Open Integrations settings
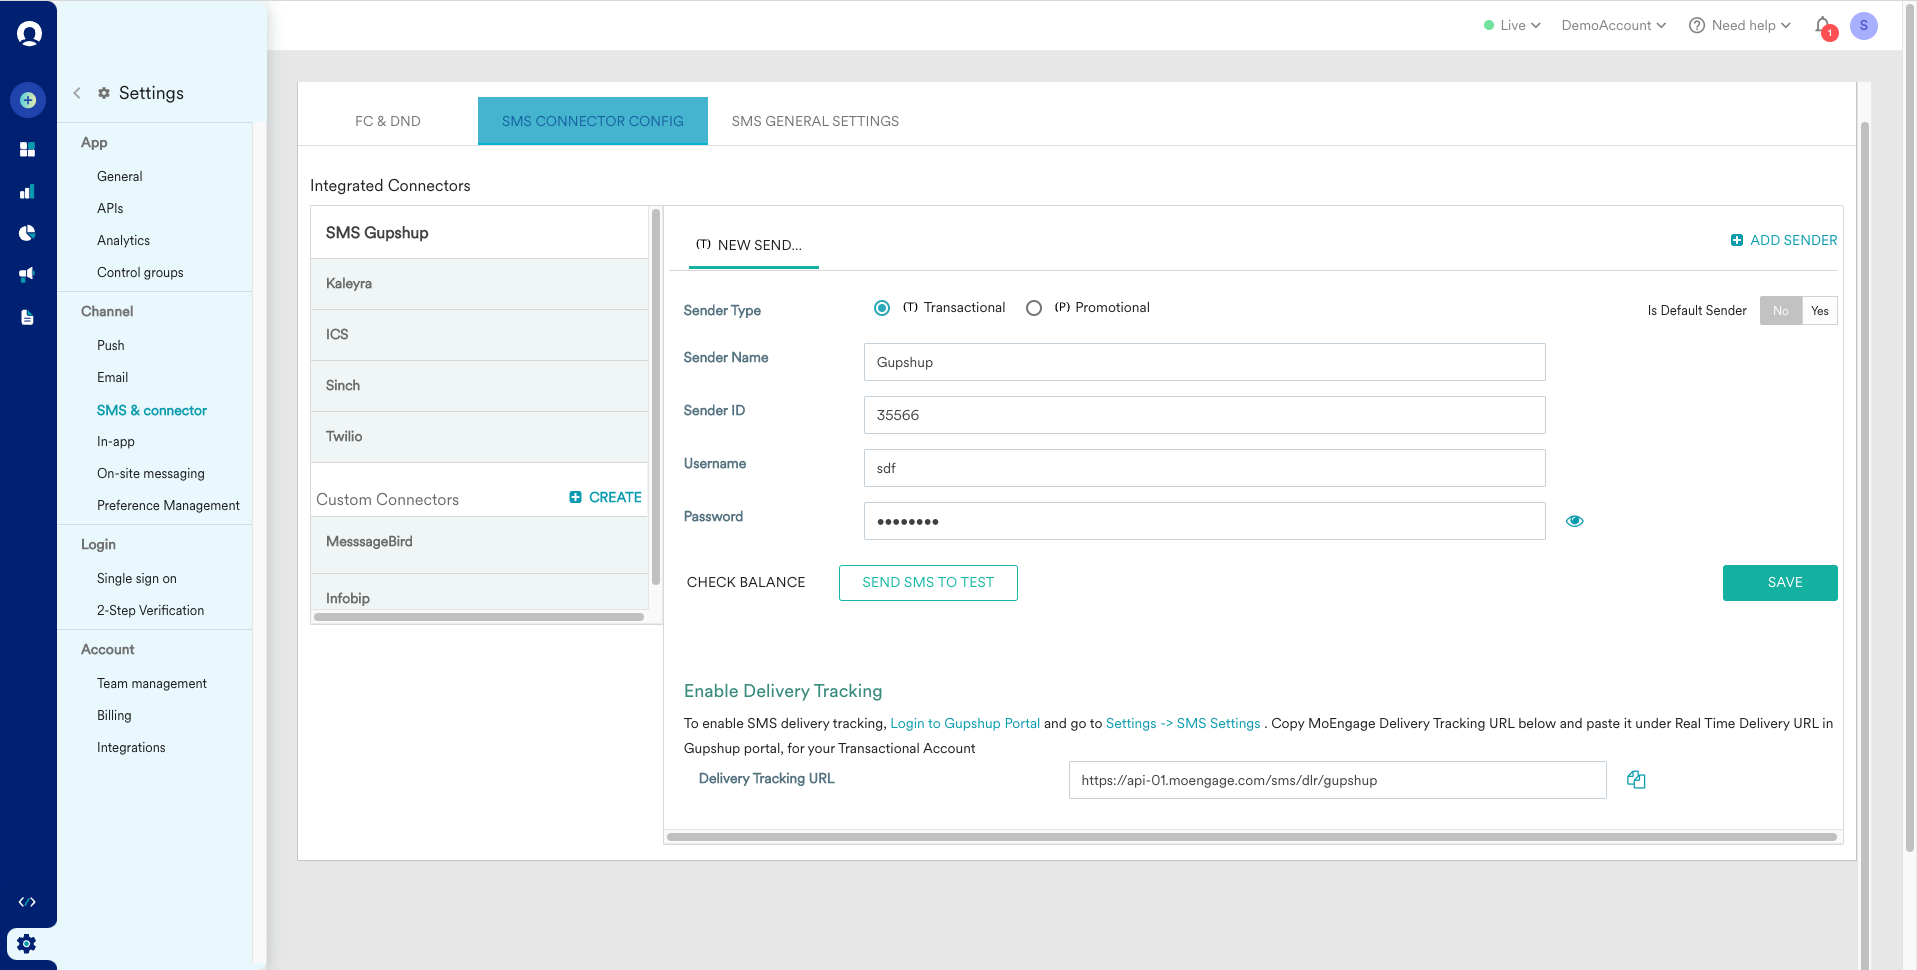Screen dimensions: 1917x970 [131, 747]
